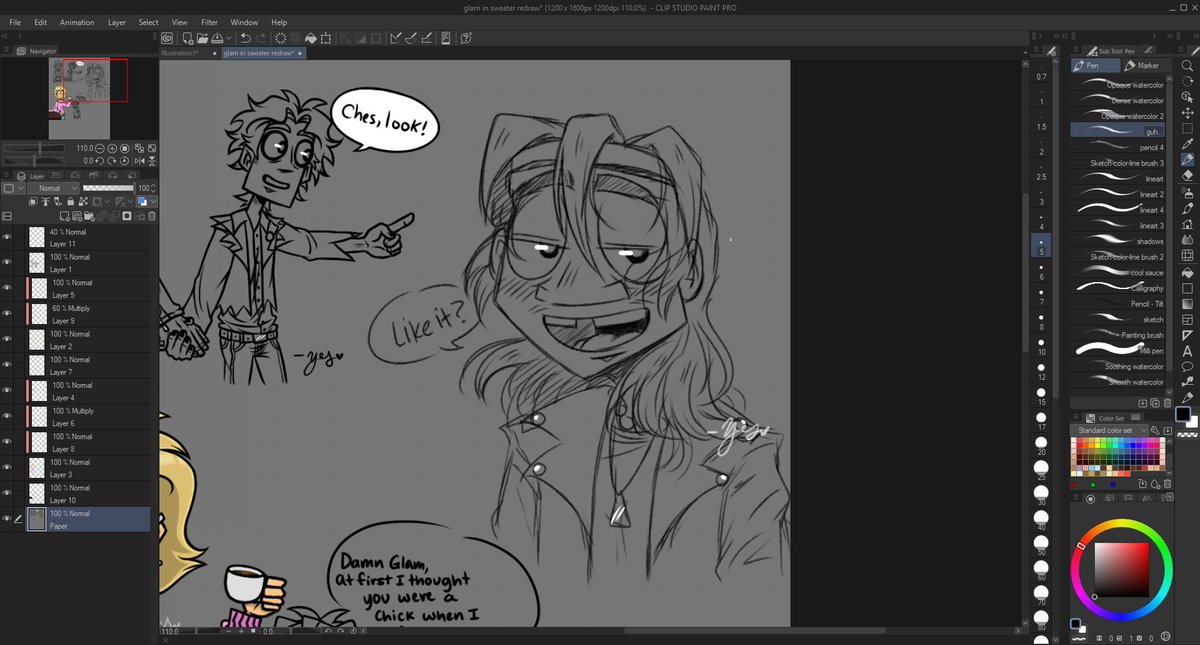Select the Pen tool in tool palette
Viewport: 1200px width, 645px height.
(1187, 160)
